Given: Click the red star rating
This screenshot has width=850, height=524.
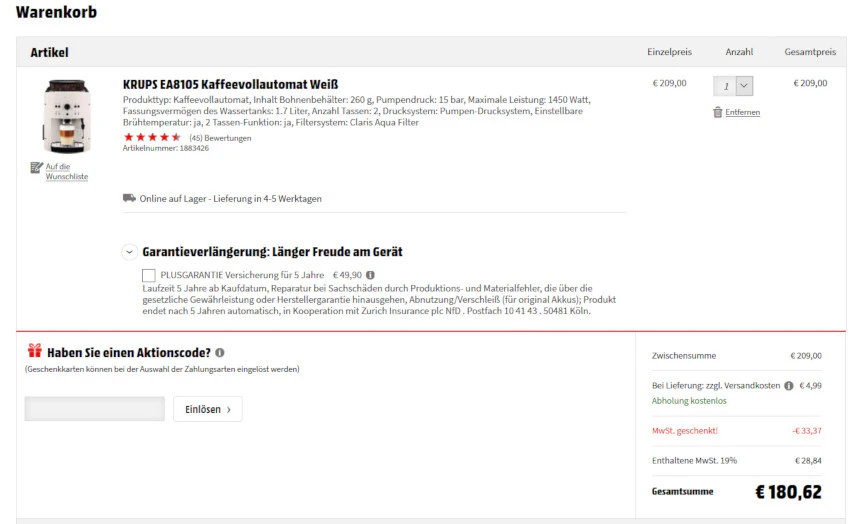Looking at the screenshot, I should pos(152,138).
